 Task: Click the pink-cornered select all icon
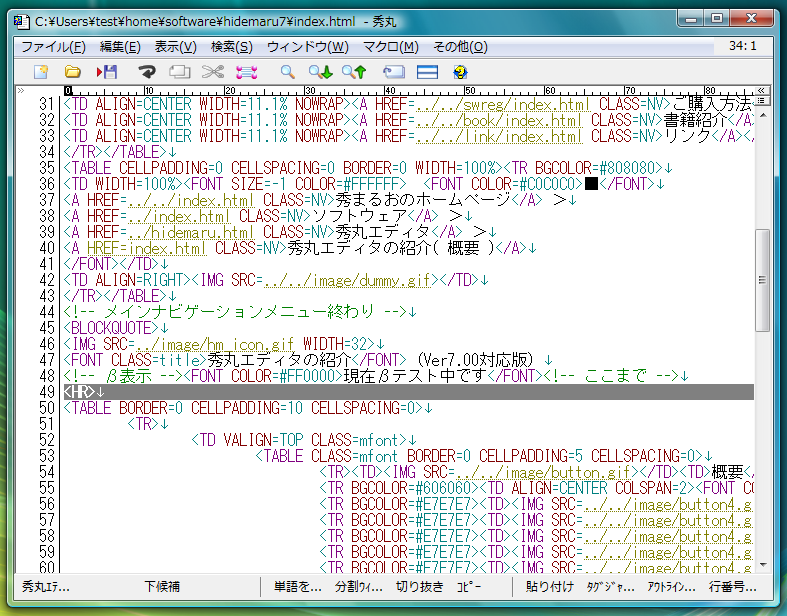pyautogui.click(x=246, y=72)
